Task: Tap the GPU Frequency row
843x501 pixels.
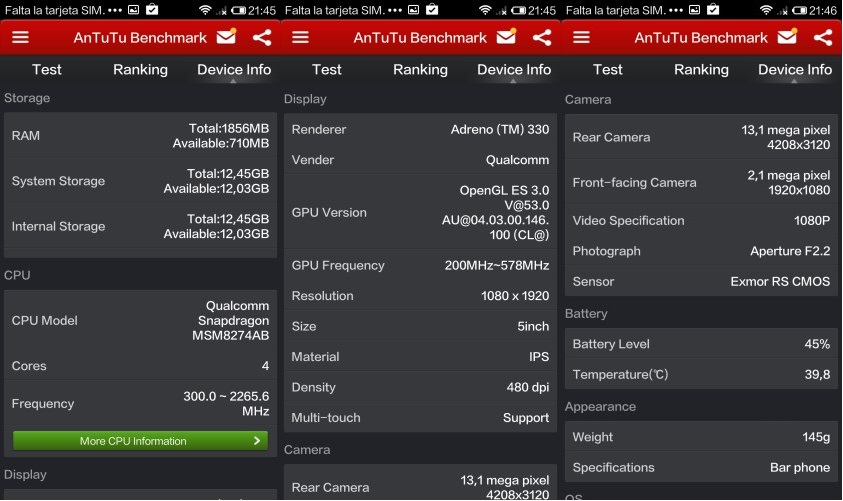Action: (420, 265)
